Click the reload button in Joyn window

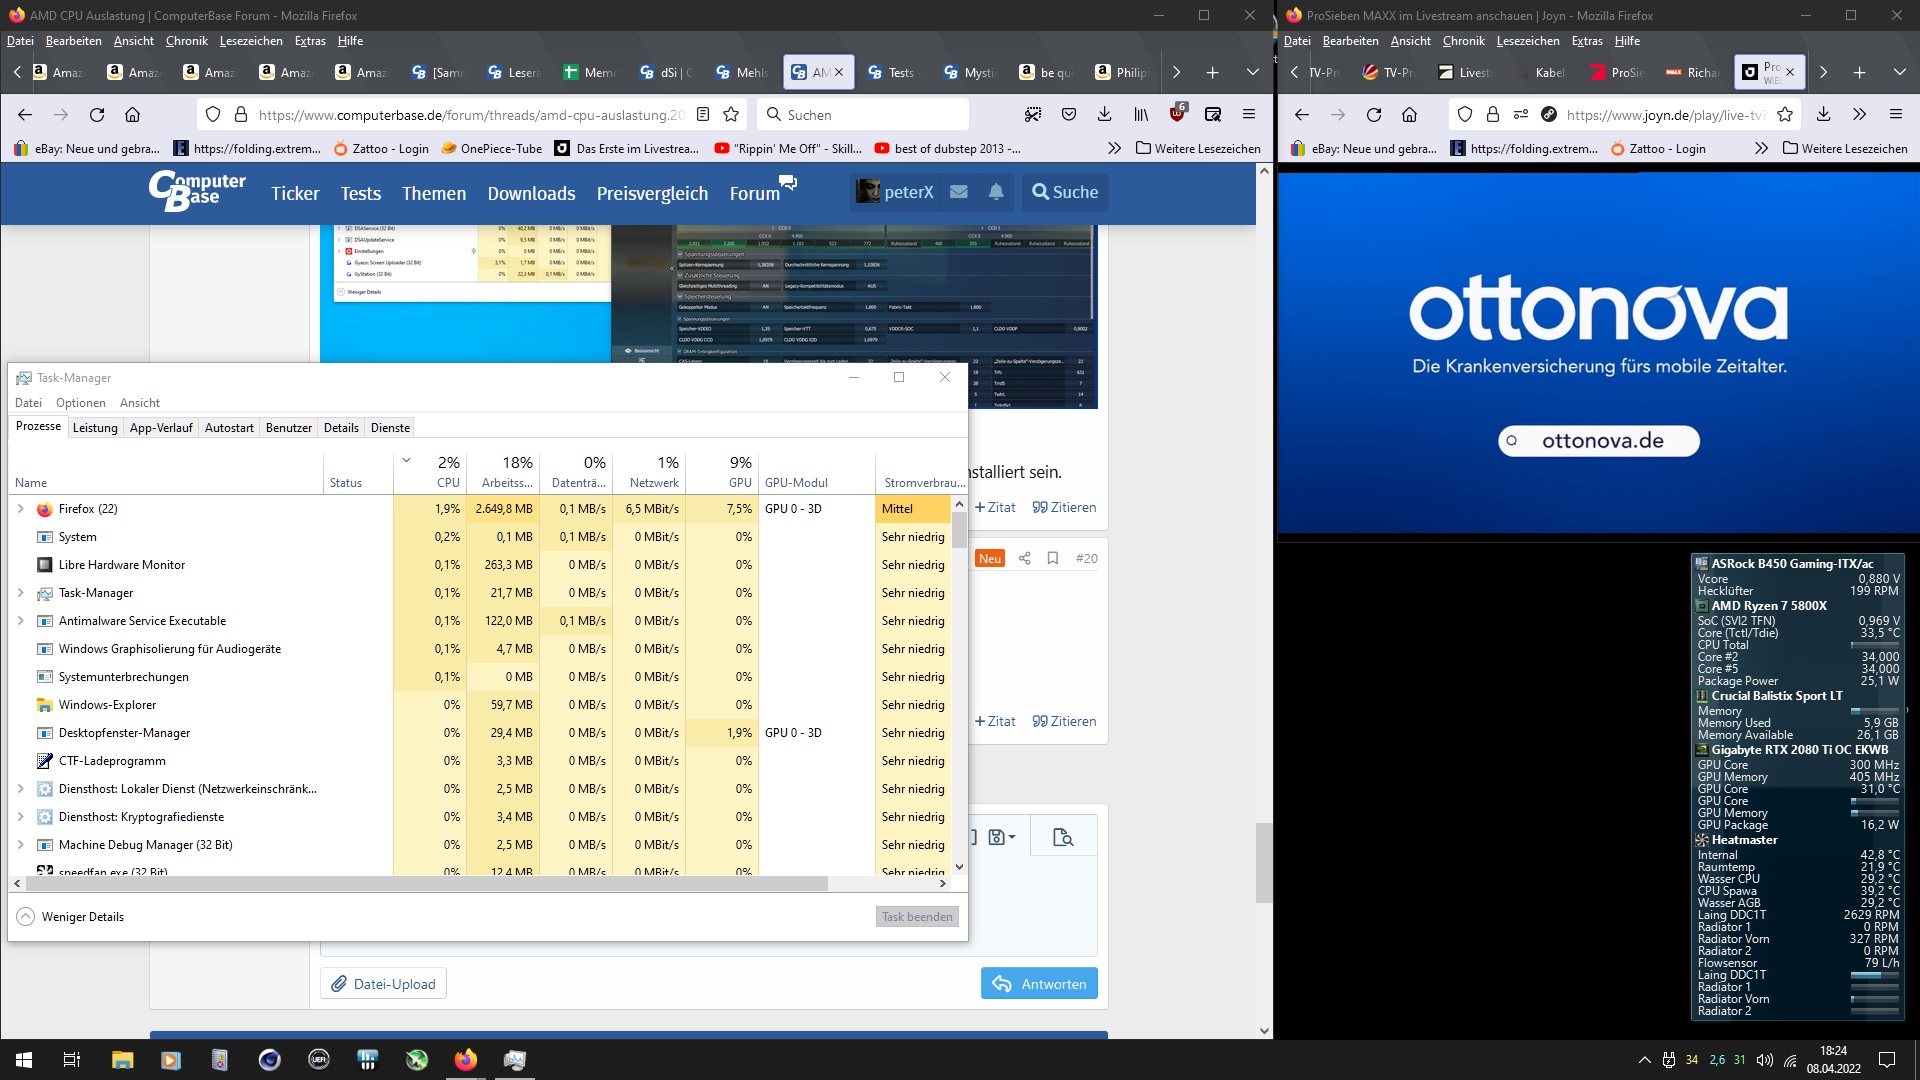[x=1374, y=115]
